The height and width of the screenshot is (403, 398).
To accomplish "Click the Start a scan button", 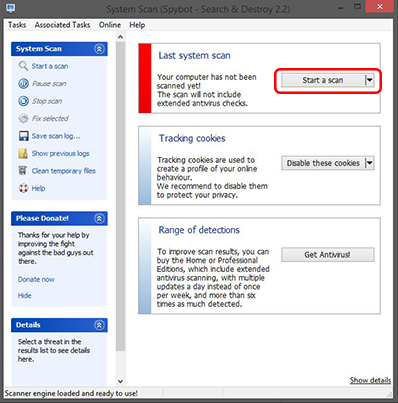I will pyautogui.click(x=323, y=80).
